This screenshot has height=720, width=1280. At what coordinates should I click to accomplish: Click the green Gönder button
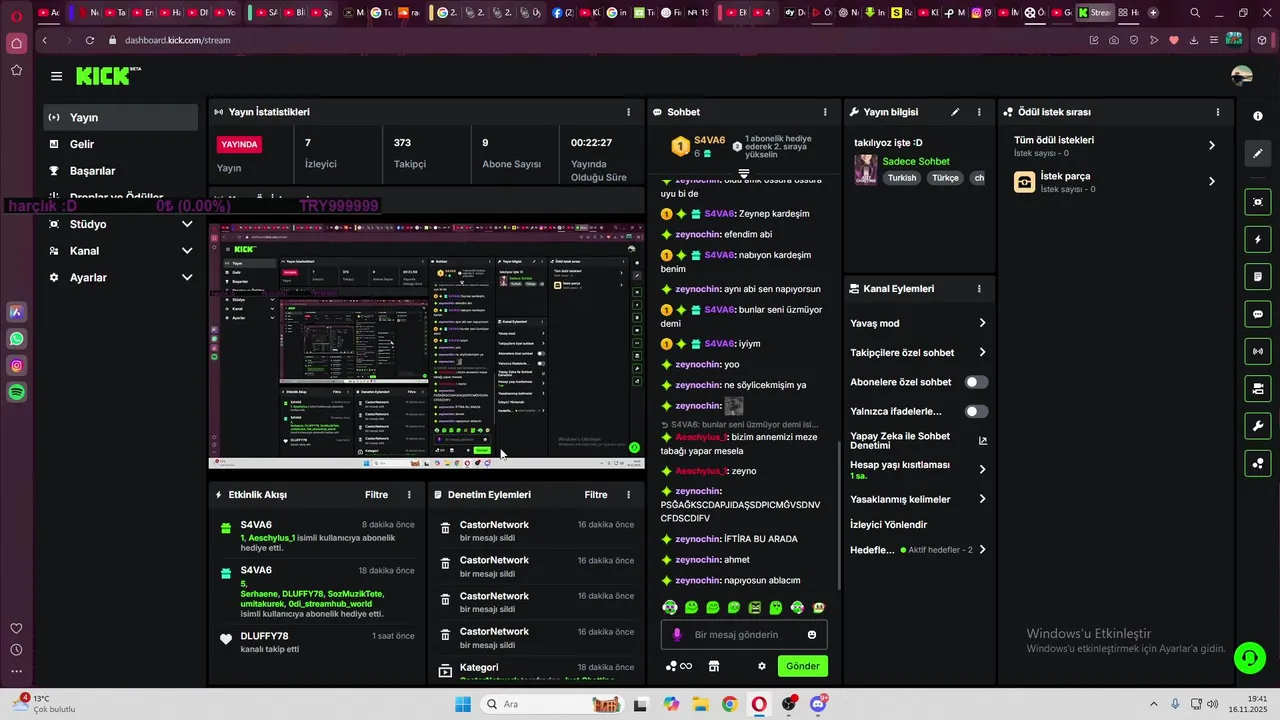click(802, 666)
